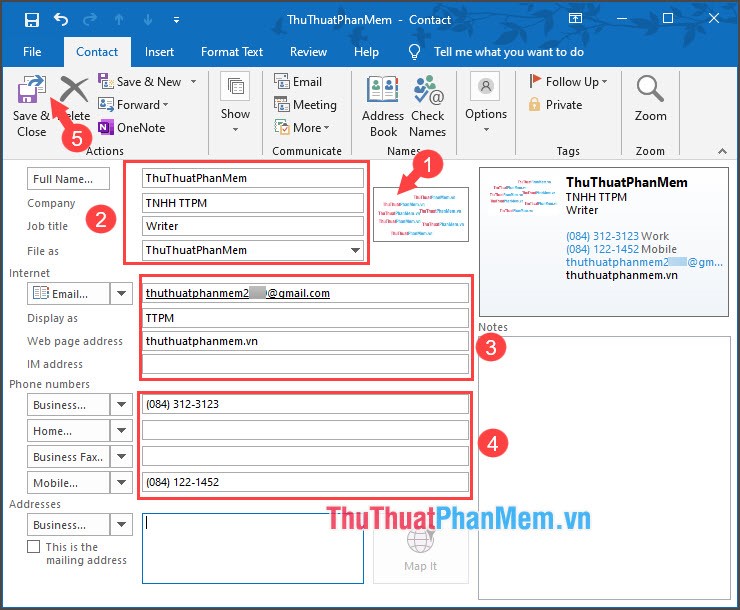This screenshot has height=610, width=740.
Task: Open the More dropdown in Communicate
Action: pos(302,127)
